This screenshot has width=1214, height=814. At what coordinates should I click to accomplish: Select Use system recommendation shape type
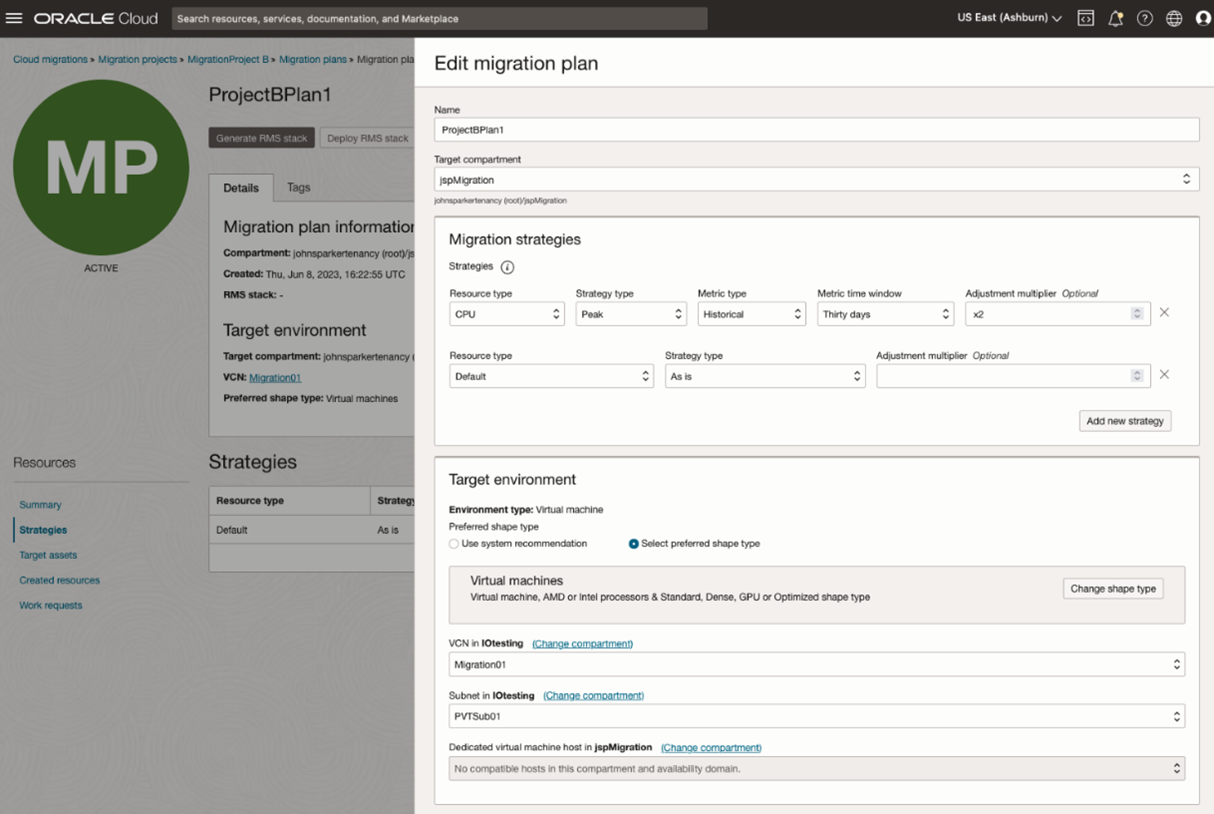point(453,543)
